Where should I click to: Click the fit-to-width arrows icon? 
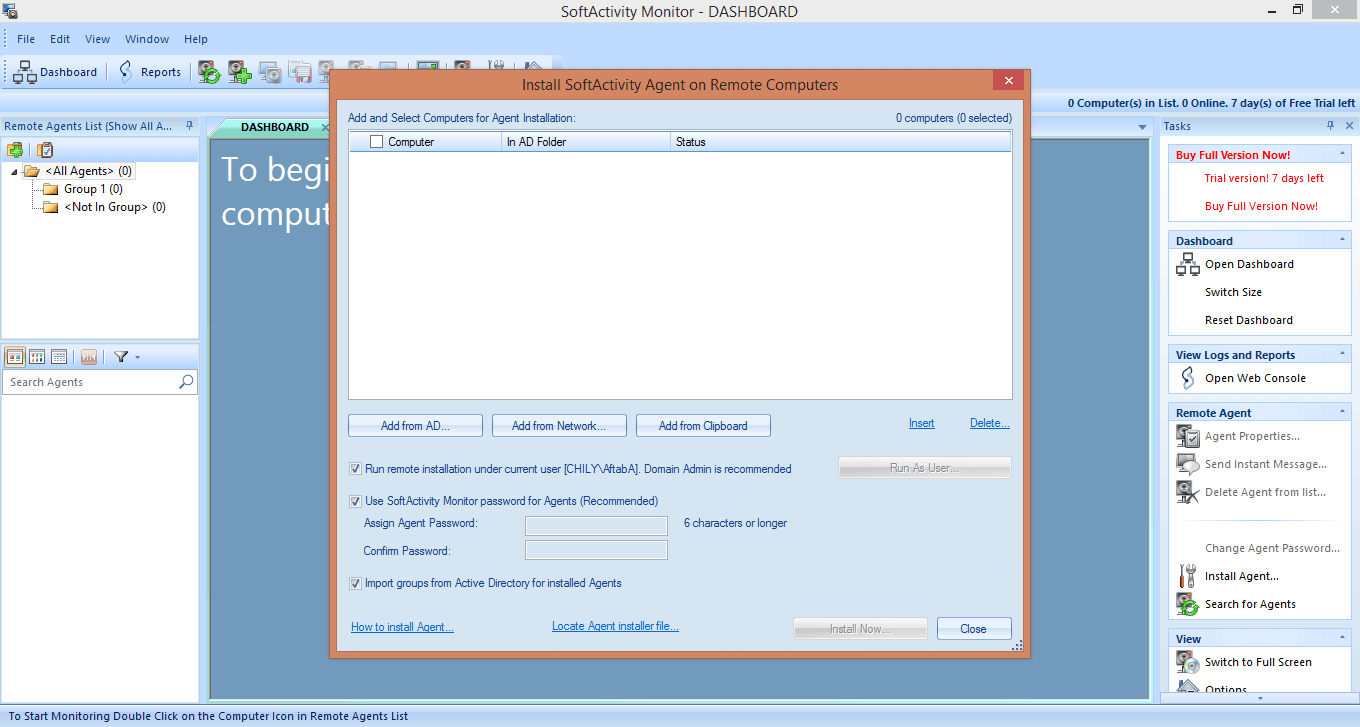click(x=89, y=357)
